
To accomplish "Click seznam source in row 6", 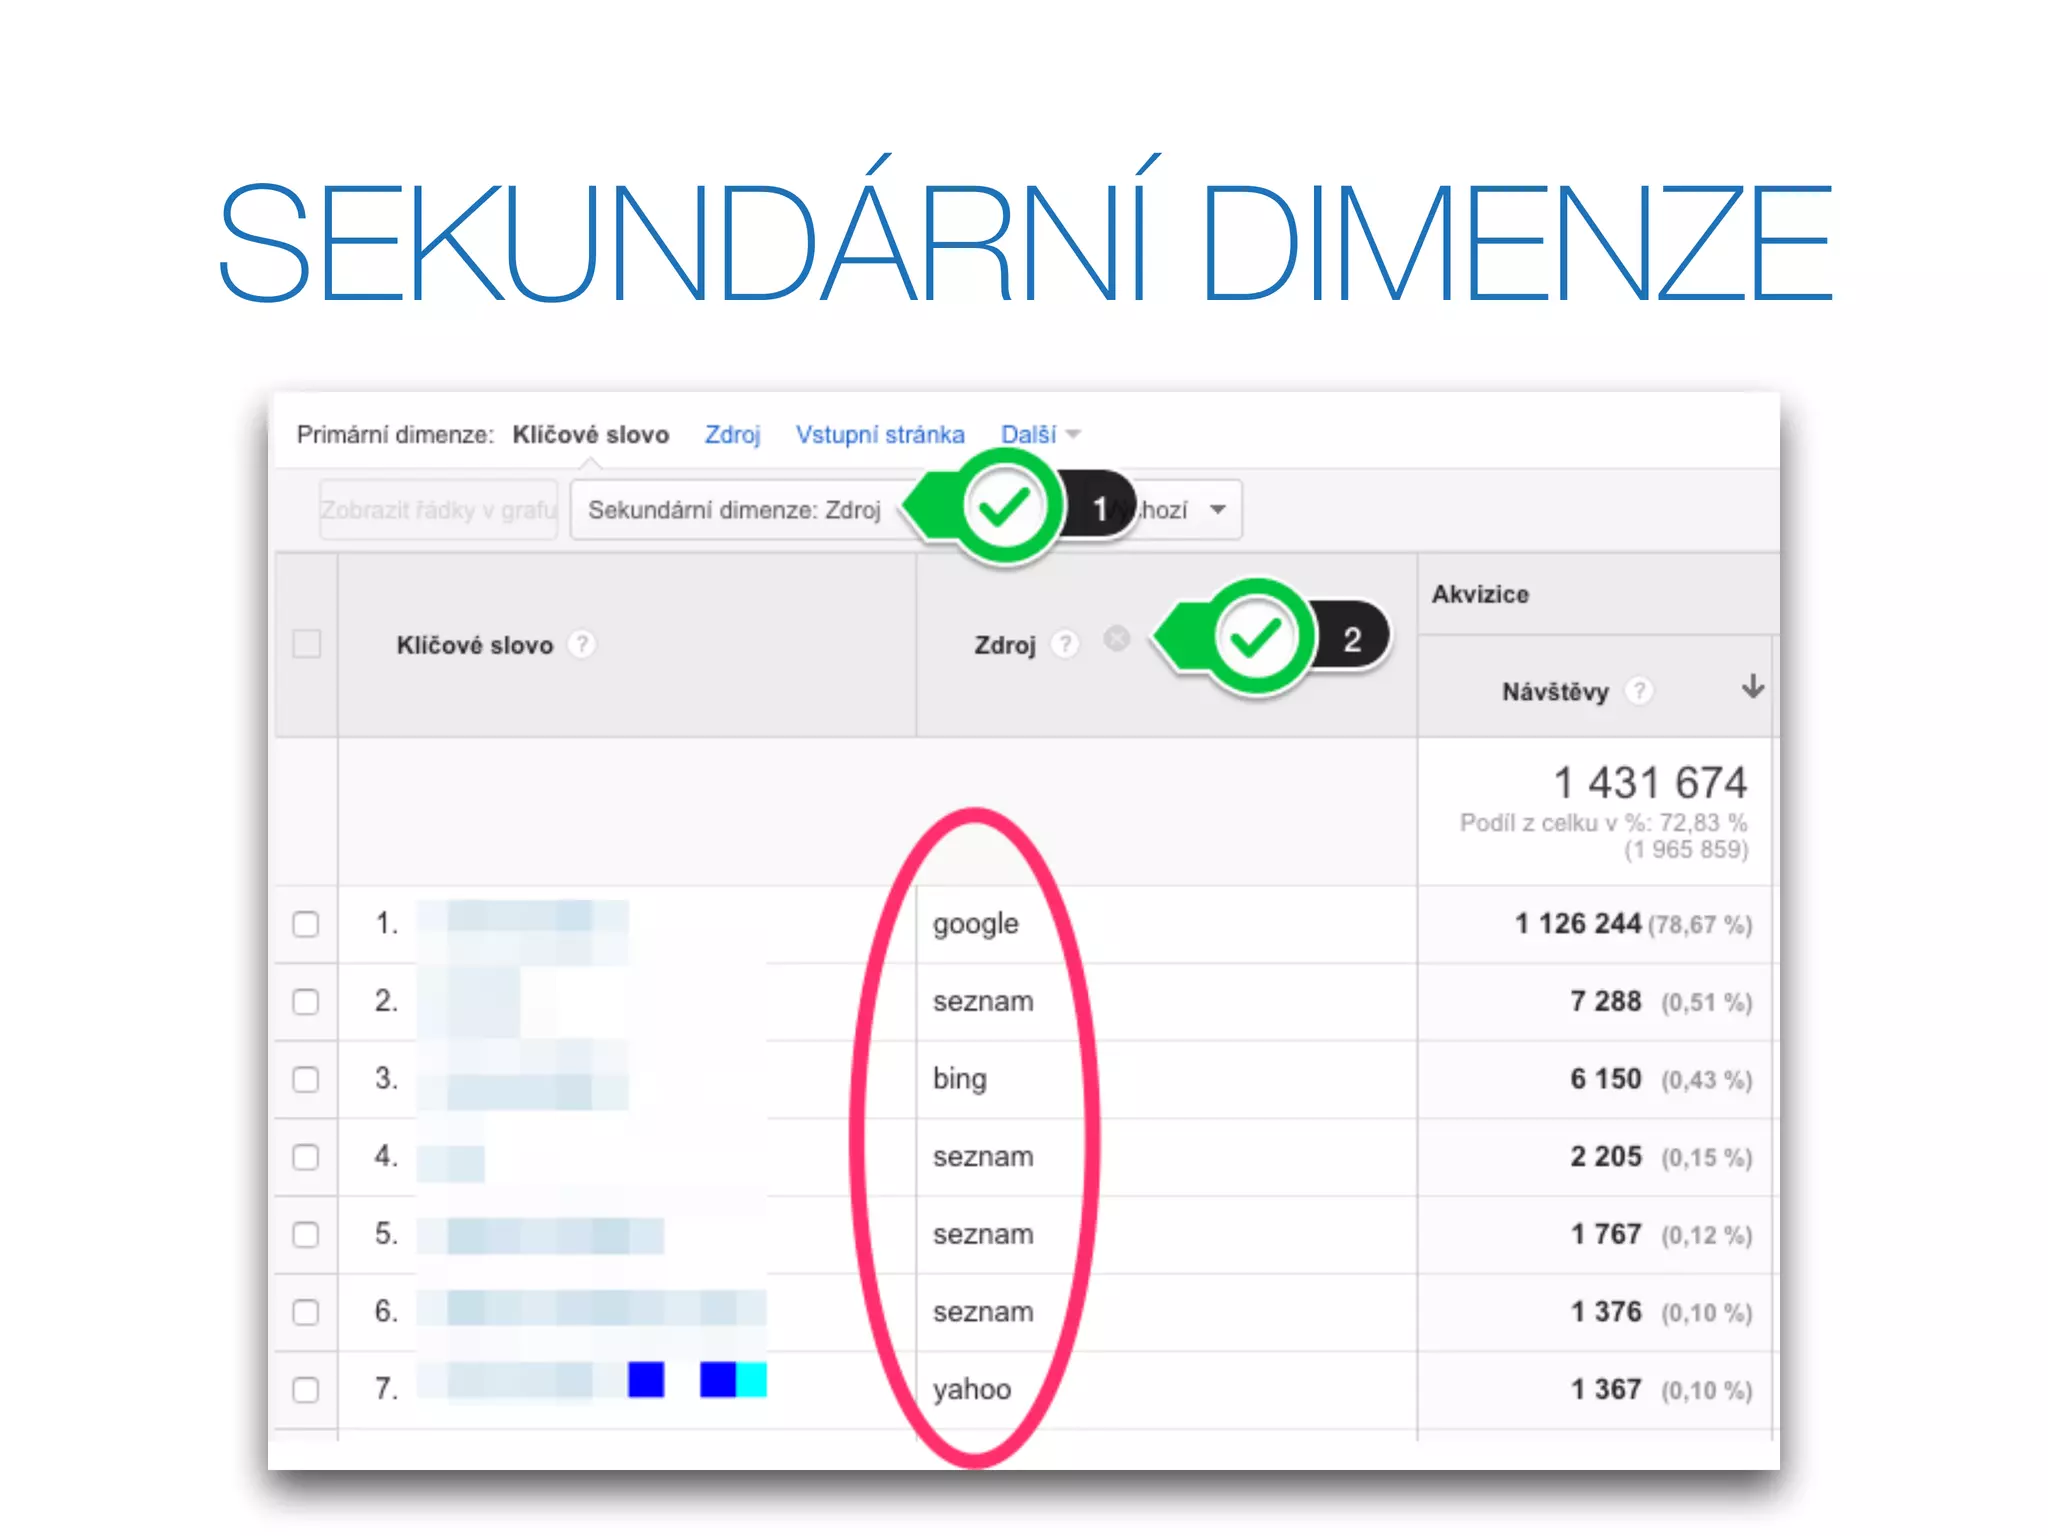I will click(x=983, y=1312).
